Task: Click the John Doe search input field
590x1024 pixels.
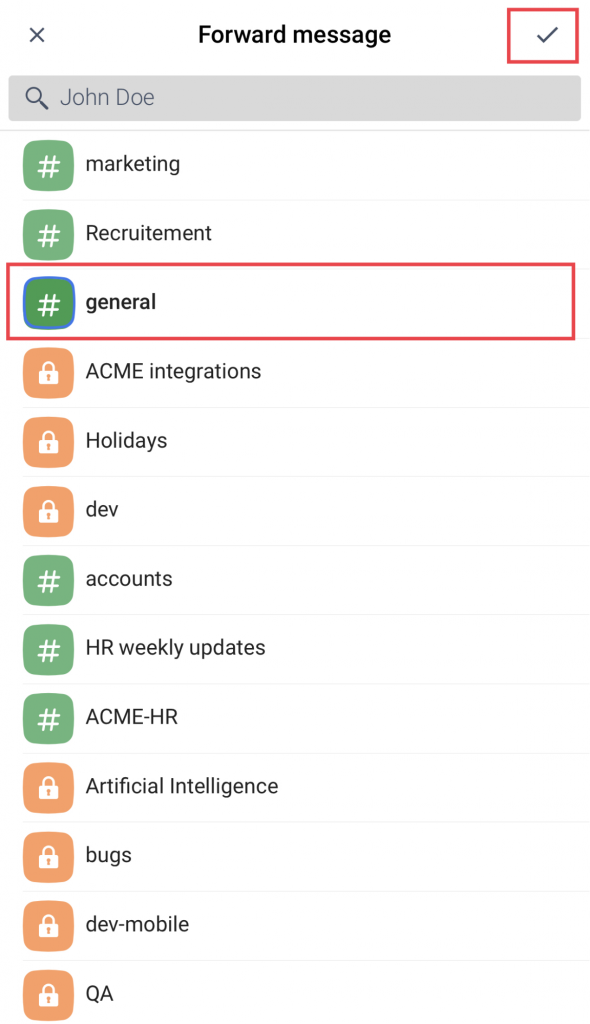Action: [x=295, y=98]
